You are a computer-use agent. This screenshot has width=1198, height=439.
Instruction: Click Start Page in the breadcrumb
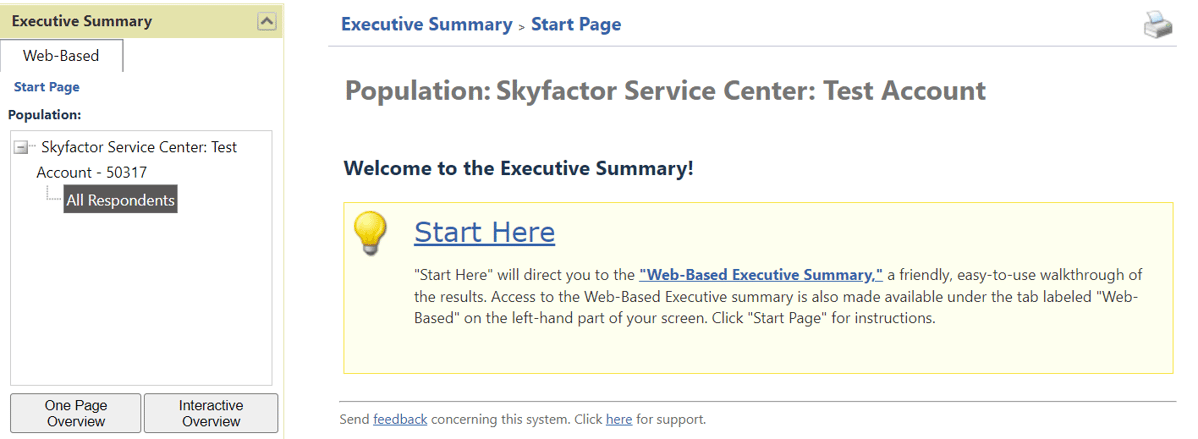click(576, 24)
